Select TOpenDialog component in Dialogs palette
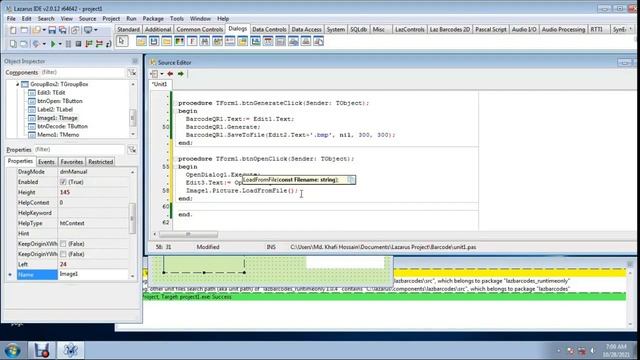Image resolution: width=640 pixels, height=360 pixels. (x=141, y=41)
